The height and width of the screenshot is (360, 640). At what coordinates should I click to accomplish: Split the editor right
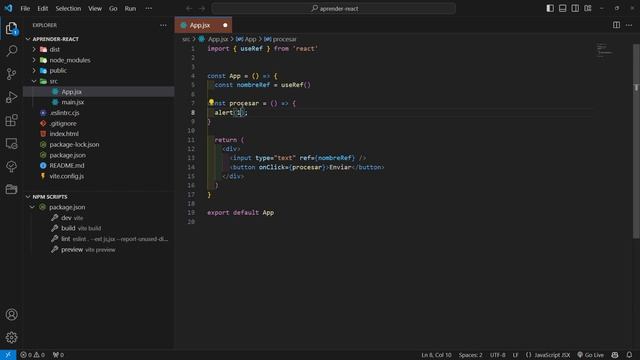(x=616, y=25)
